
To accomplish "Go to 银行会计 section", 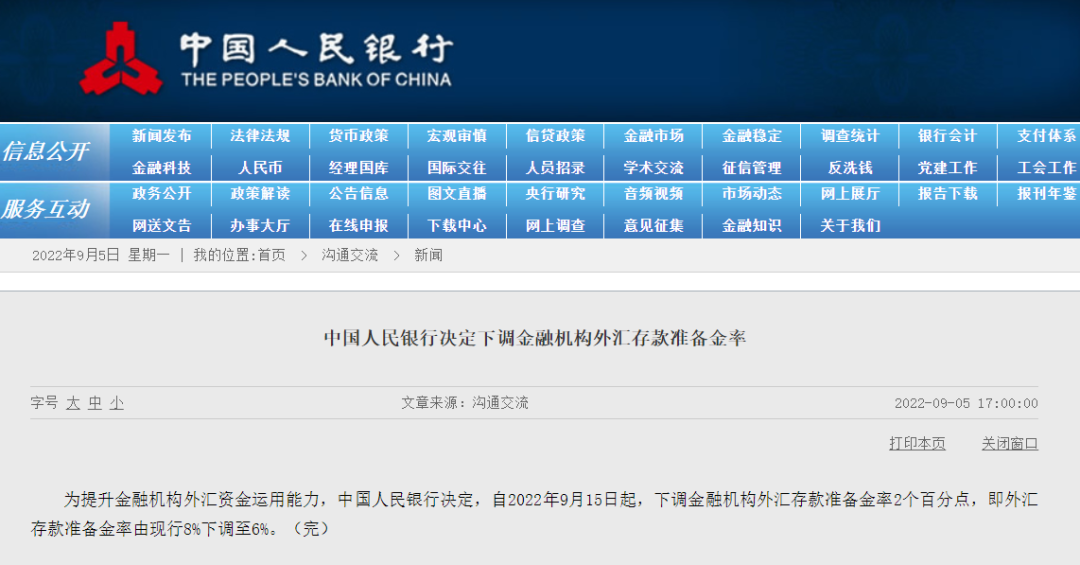I will tap(948, 136).
